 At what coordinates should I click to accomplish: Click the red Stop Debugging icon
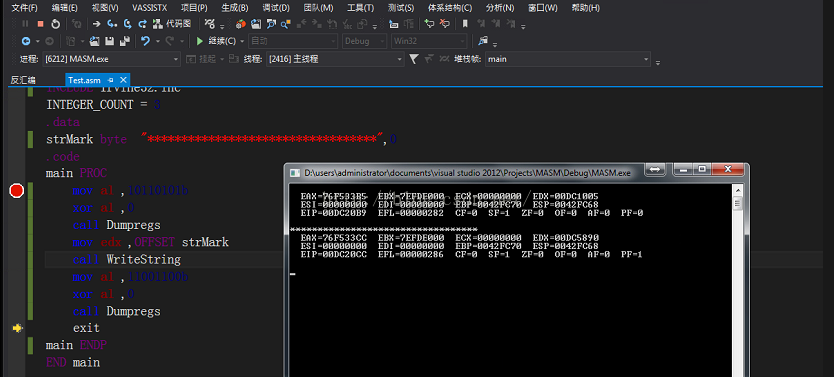(x=40, y=23)
